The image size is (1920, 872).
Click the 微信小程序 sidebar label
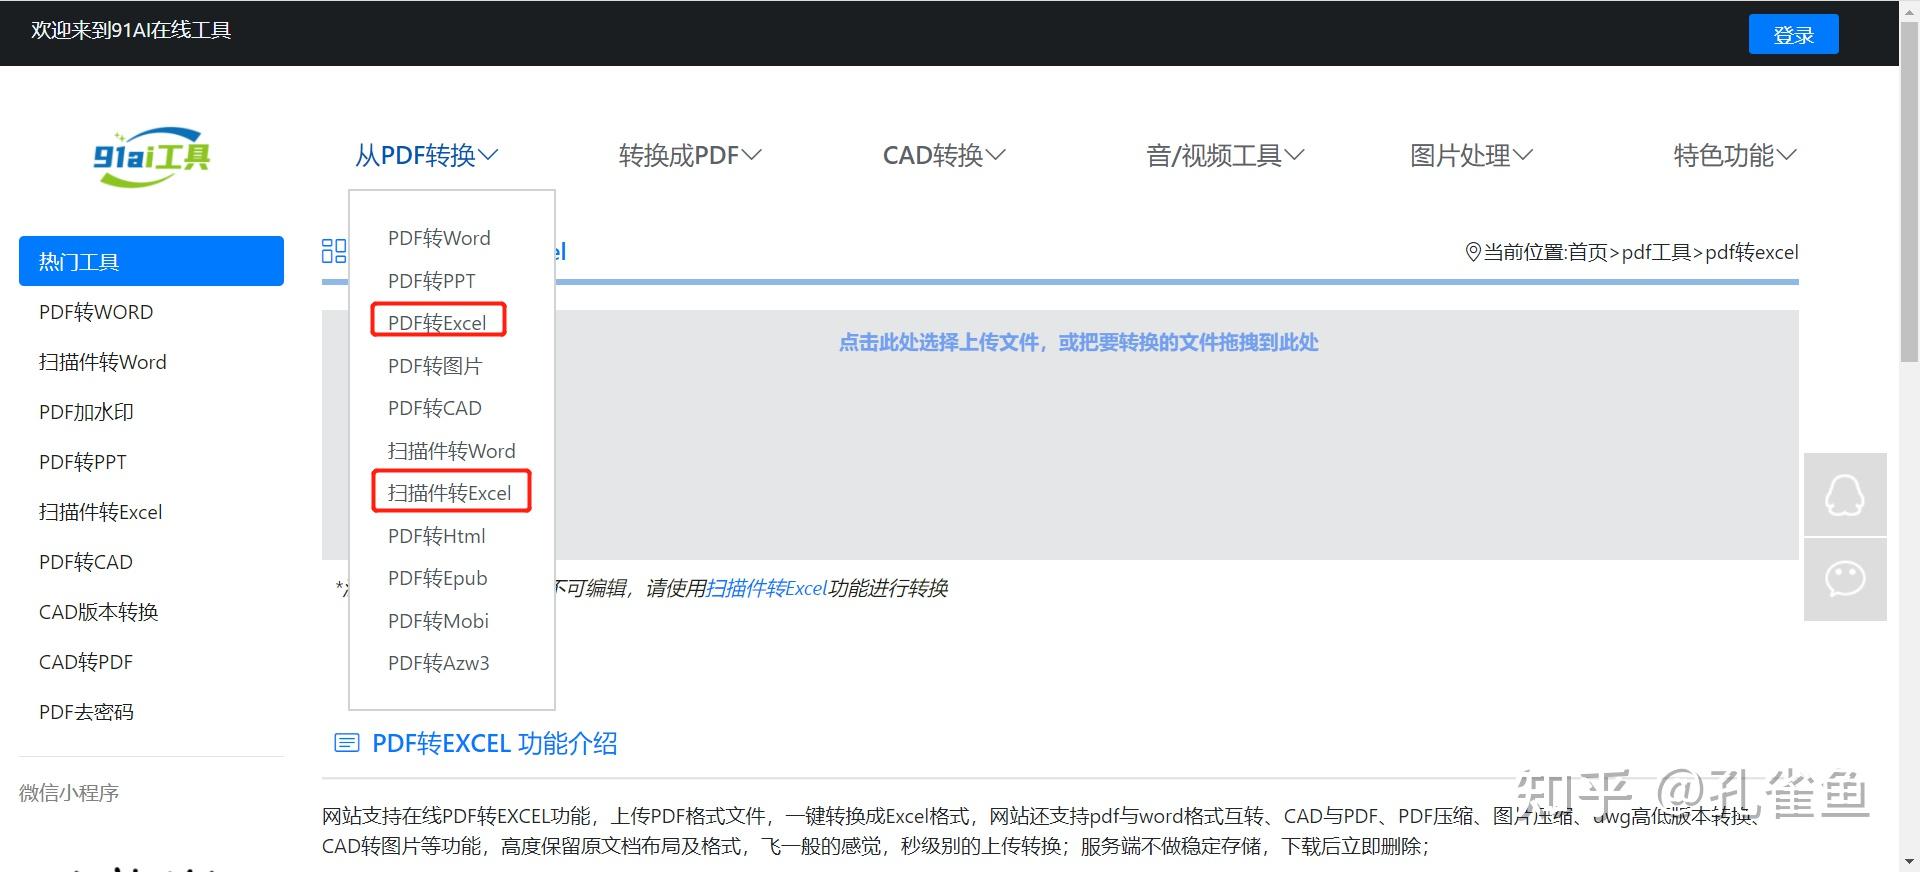click(x=69, y=793)
